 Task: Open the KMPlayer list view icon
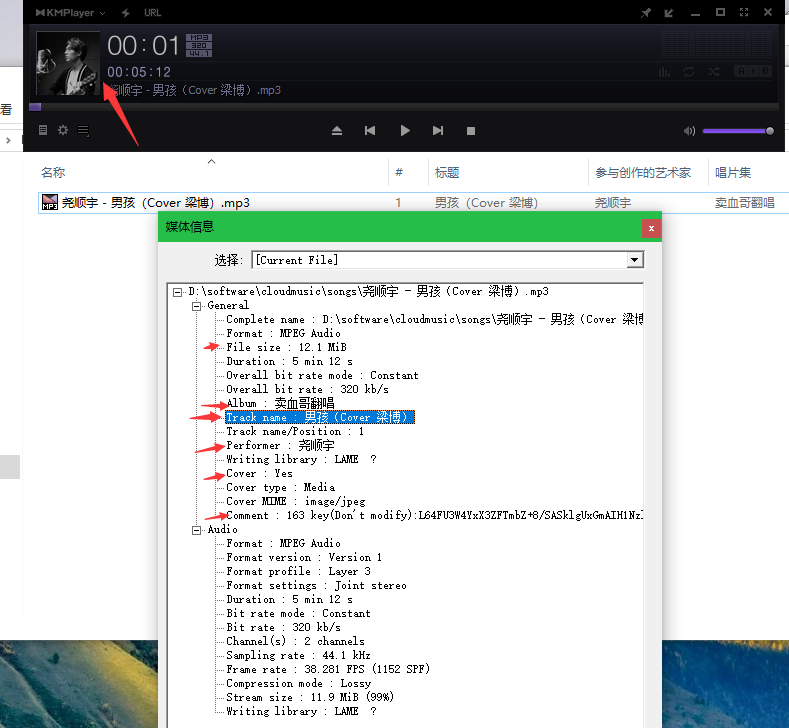click(x=83, y=131)
